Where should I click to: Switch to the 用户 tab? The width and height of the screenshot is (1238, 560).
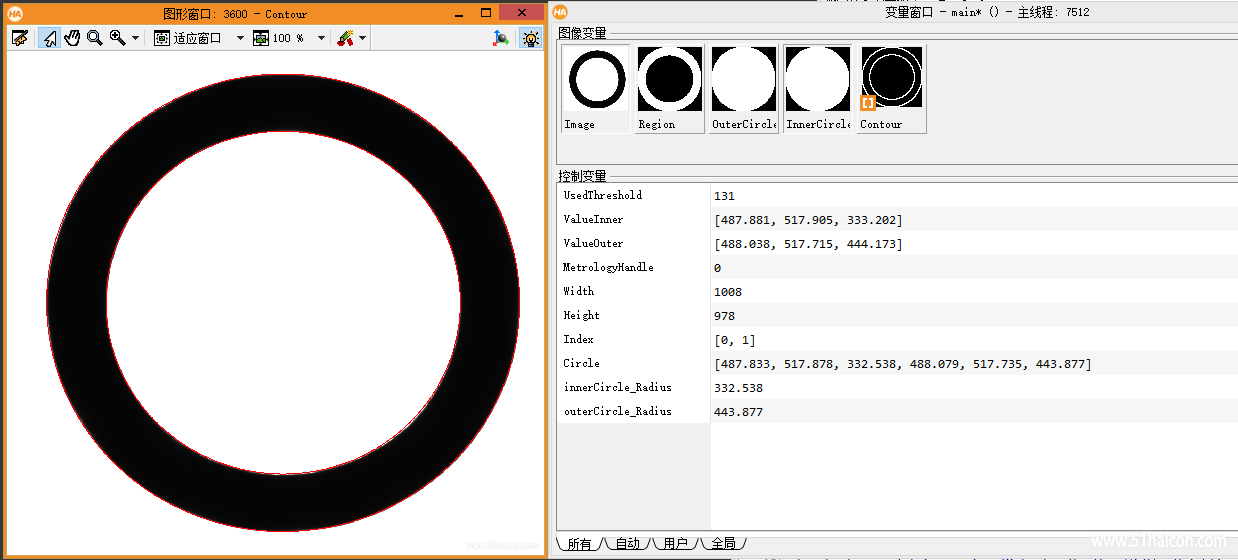coord(675,544)
